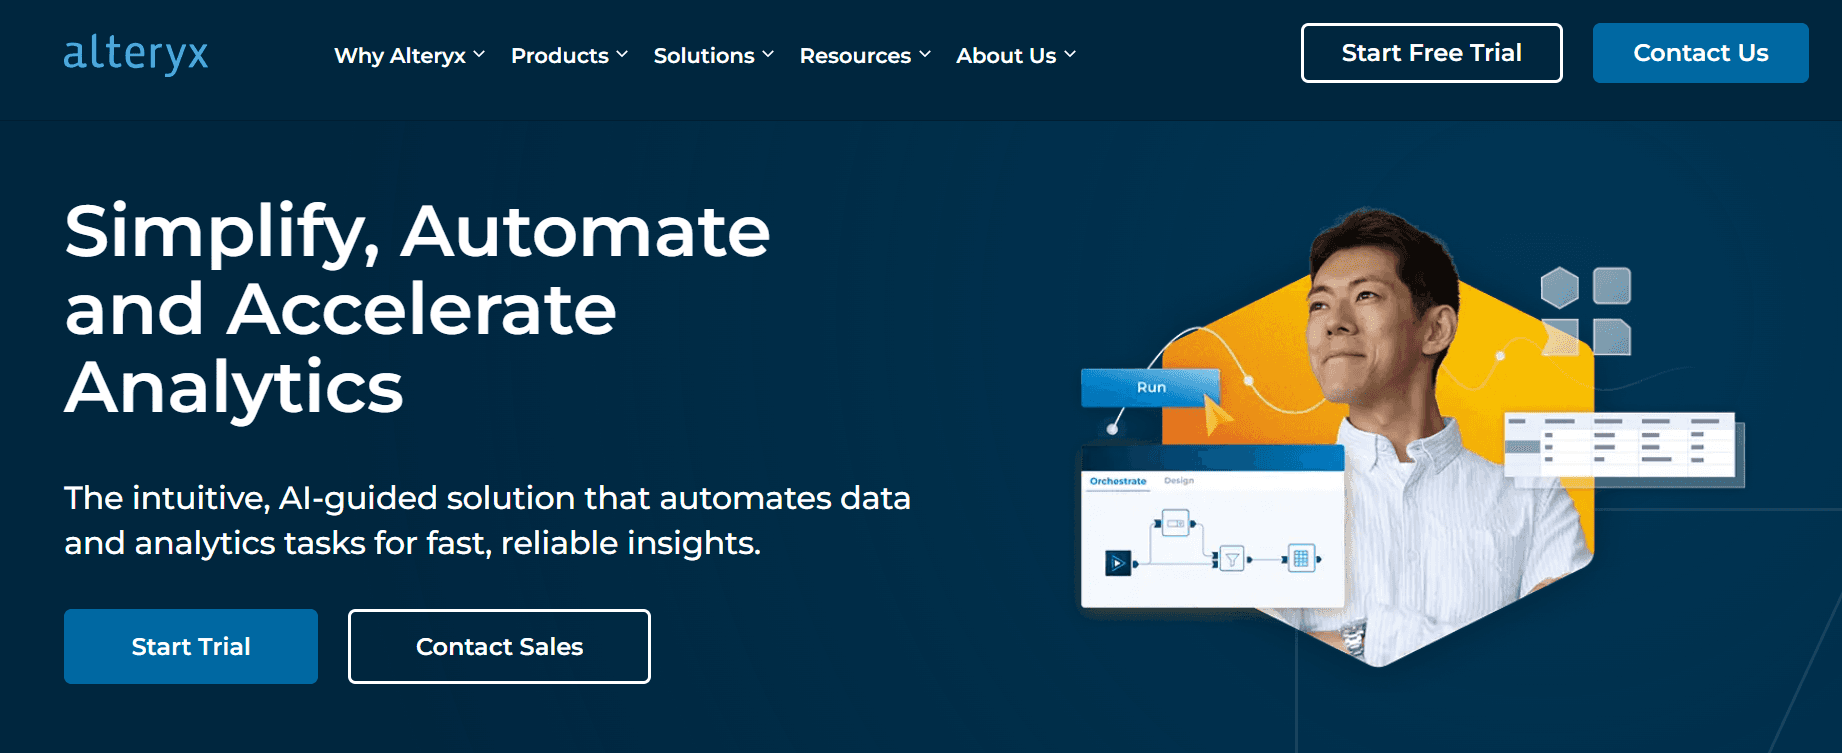The width and height of the screenshot is (1842, 753).
Task: Click the alteryx logo
Action: pyautogui.click(x=136, y=54)
